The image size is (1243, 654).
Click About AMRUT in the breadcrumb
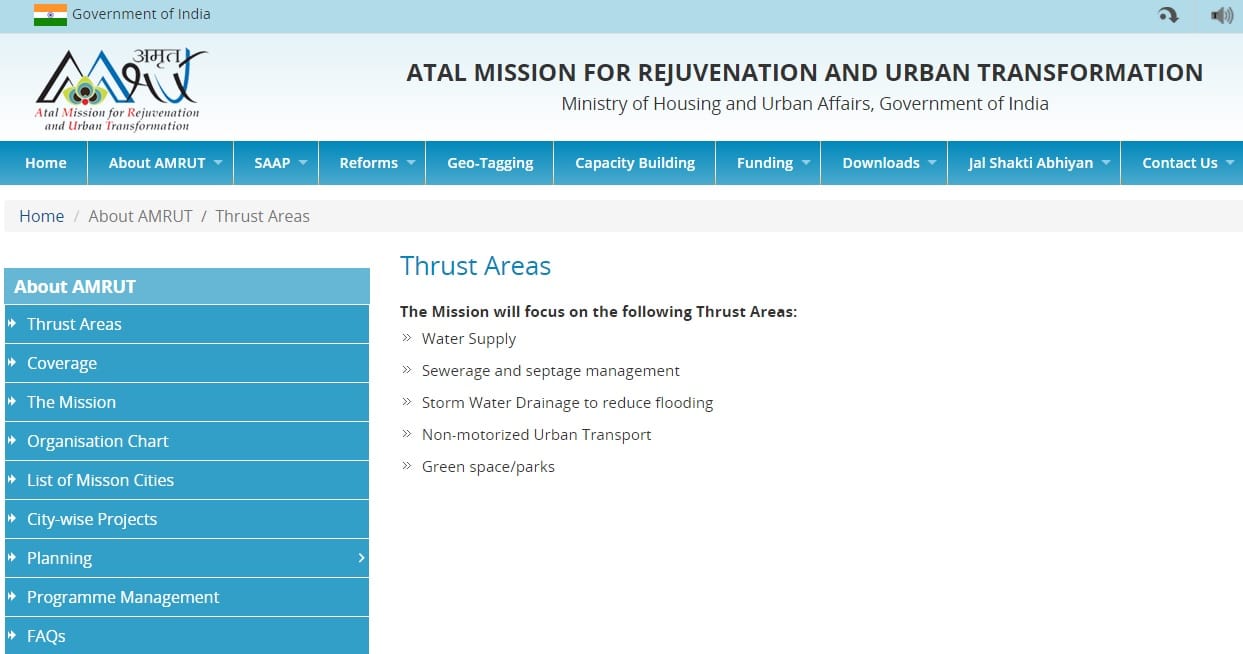[140, 216]
